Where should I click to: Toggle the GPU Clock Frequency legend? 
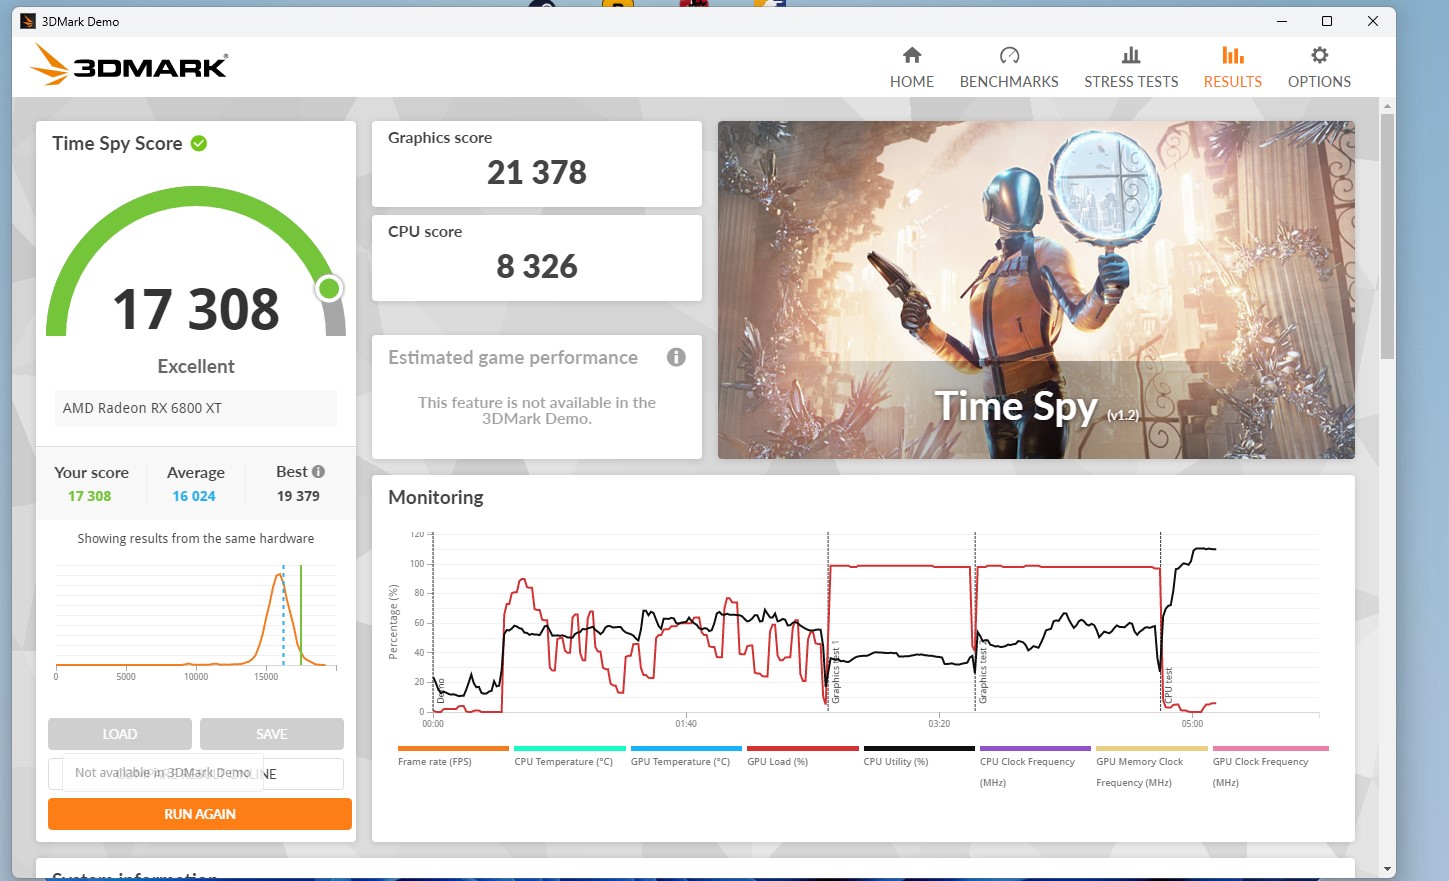pyautogui.click(x=1270, y=767)
